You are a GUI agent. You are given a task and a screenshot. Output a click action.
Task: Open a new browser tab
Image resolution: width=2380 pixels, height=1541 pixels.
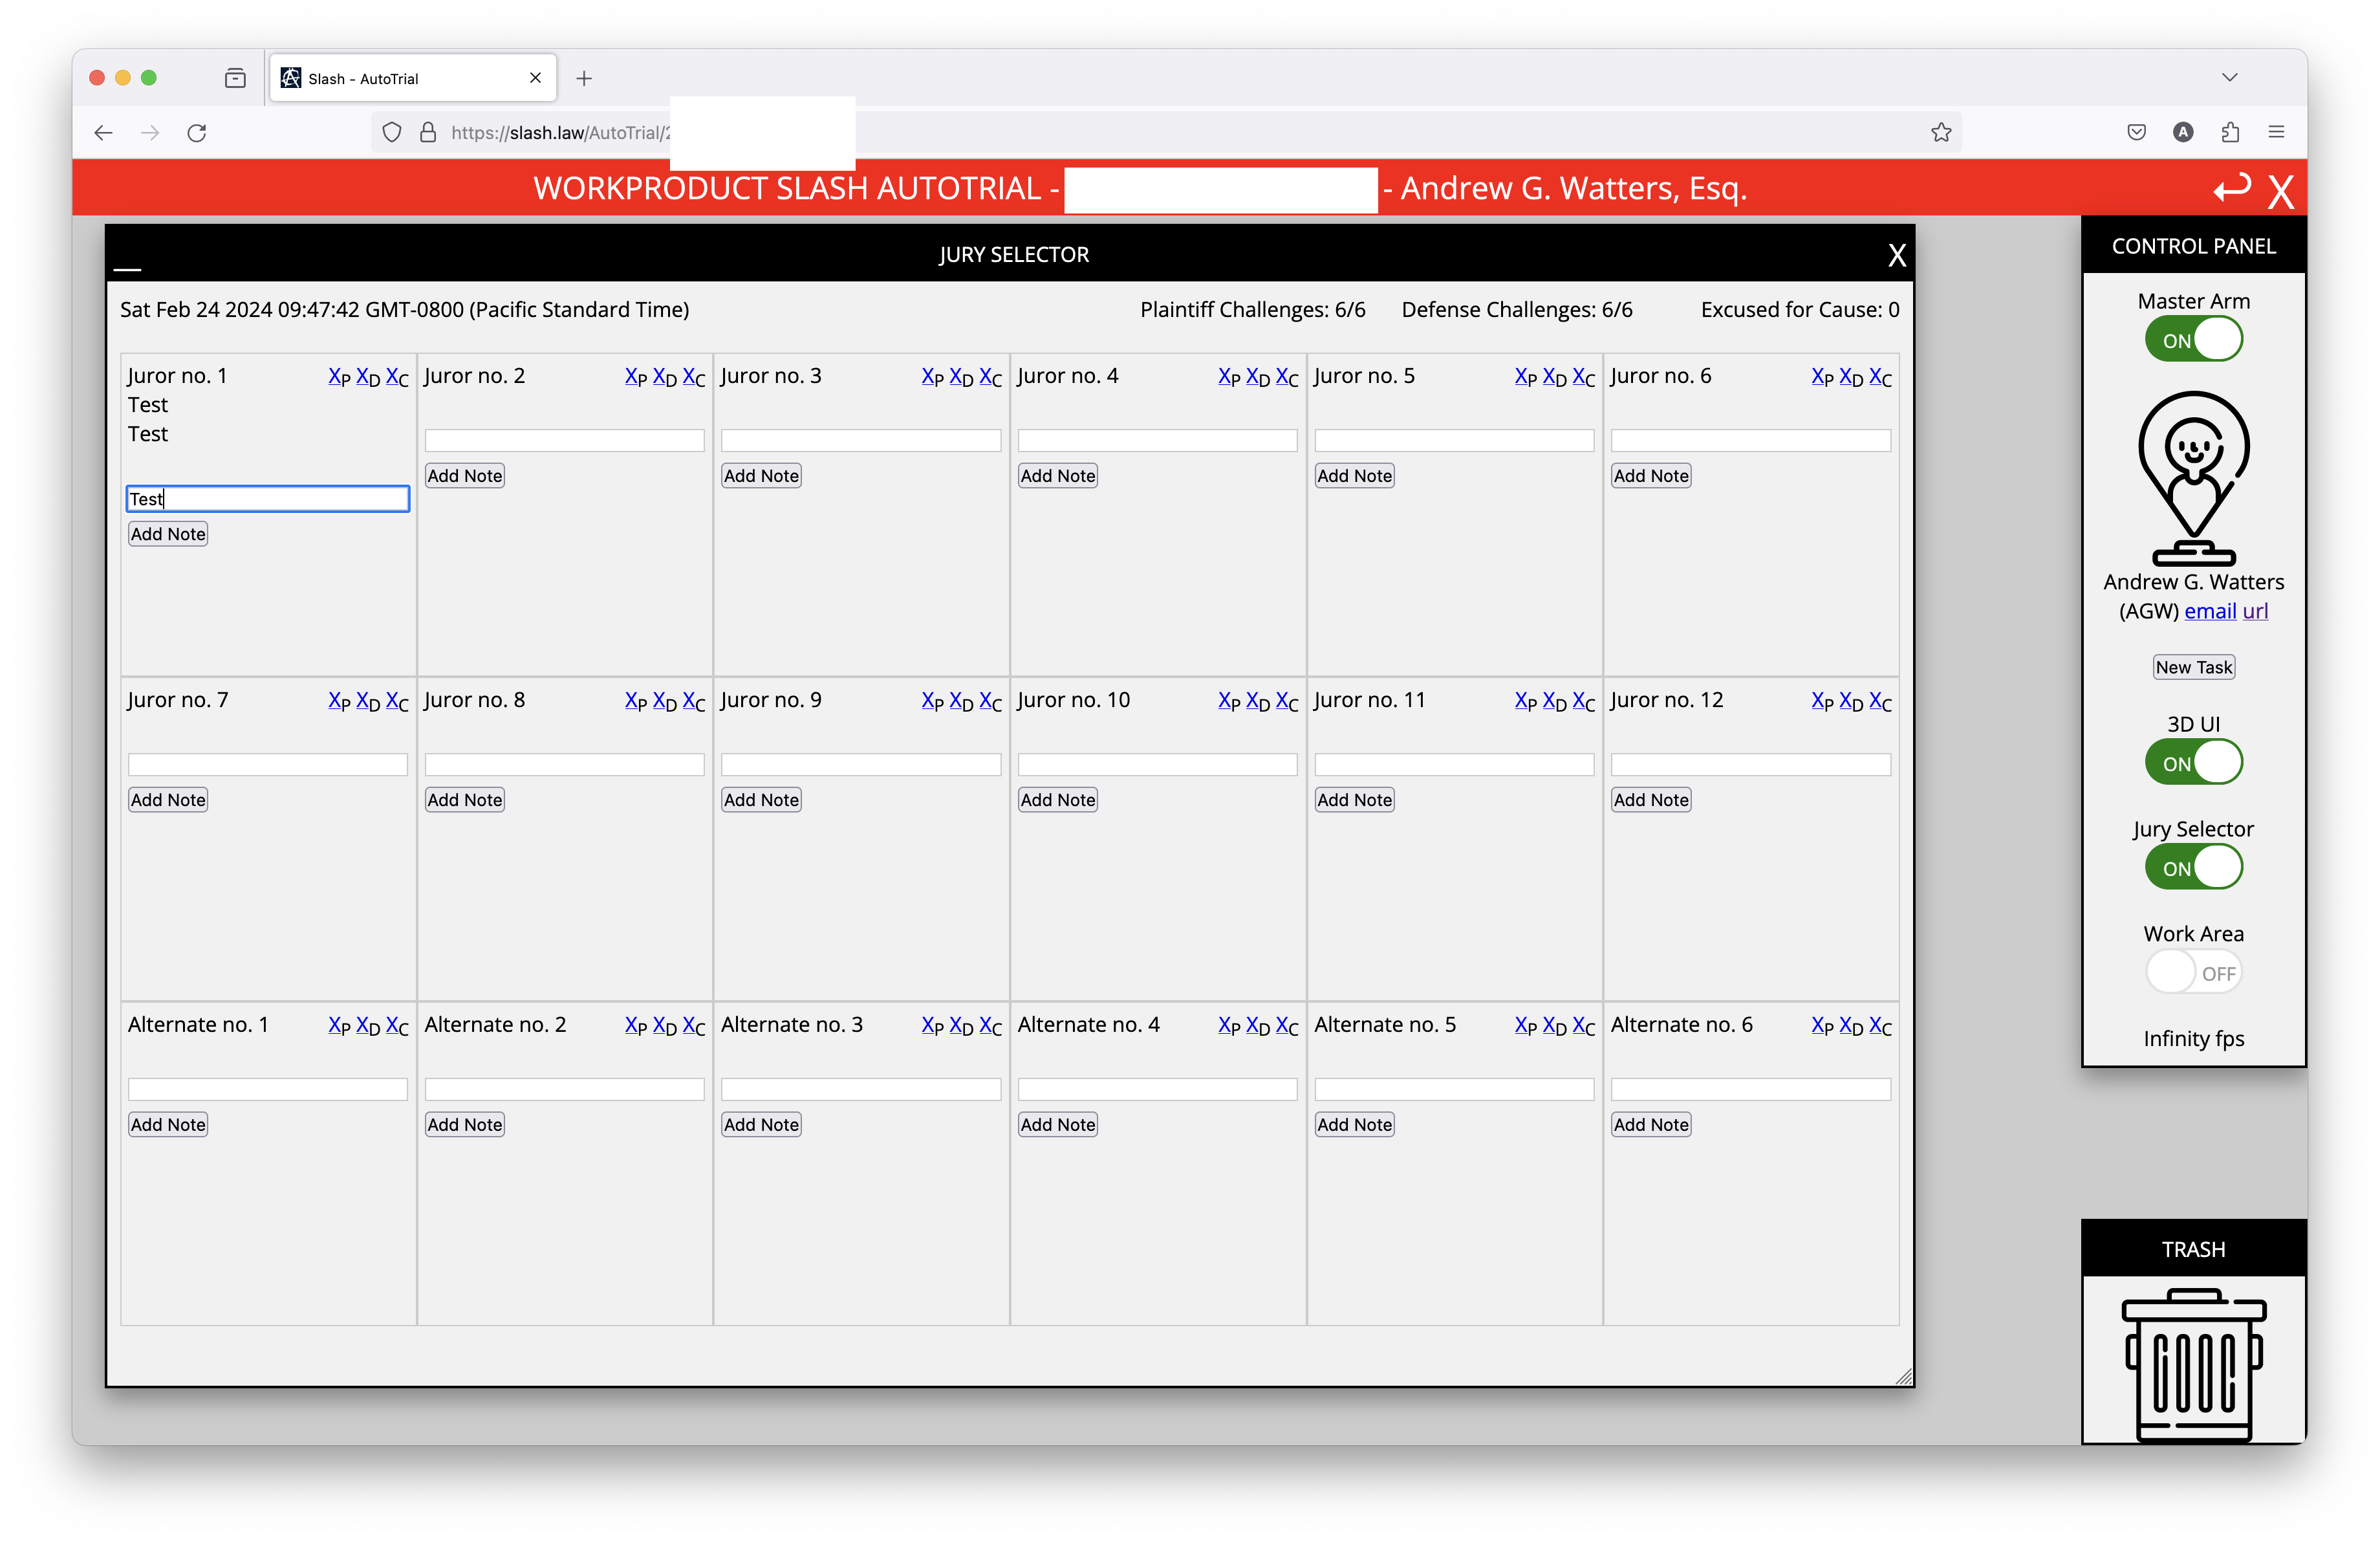click(584, 78)
